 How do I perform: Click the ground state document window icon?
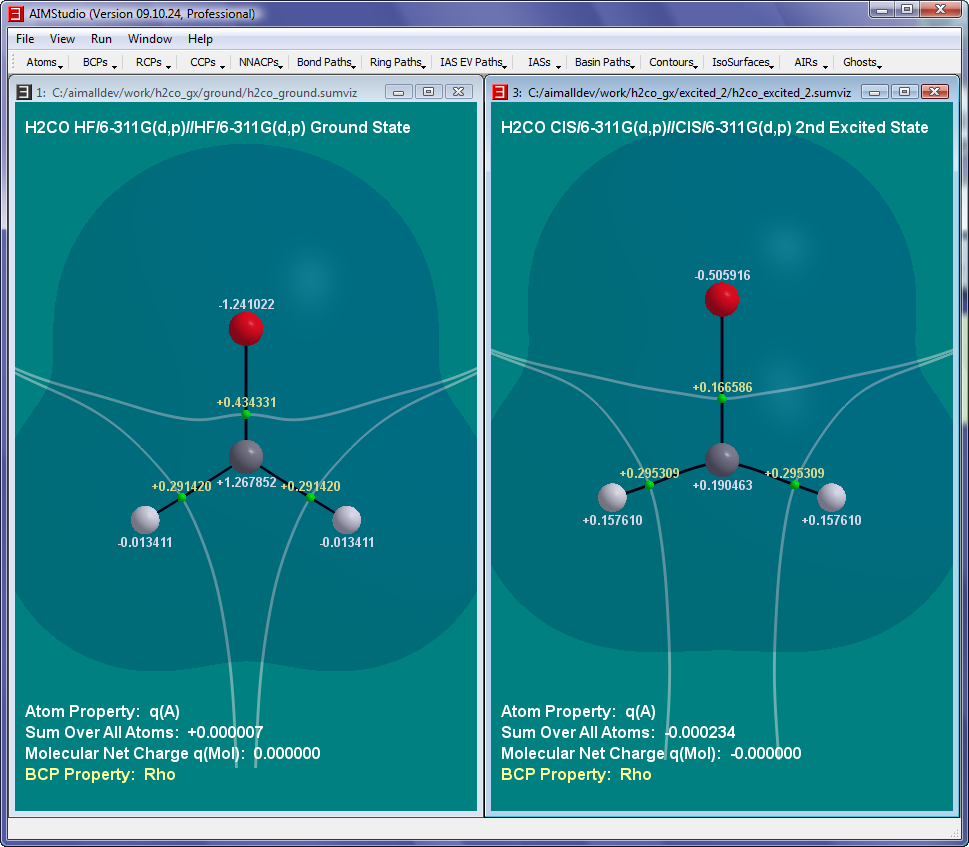(x=23, y=92)
